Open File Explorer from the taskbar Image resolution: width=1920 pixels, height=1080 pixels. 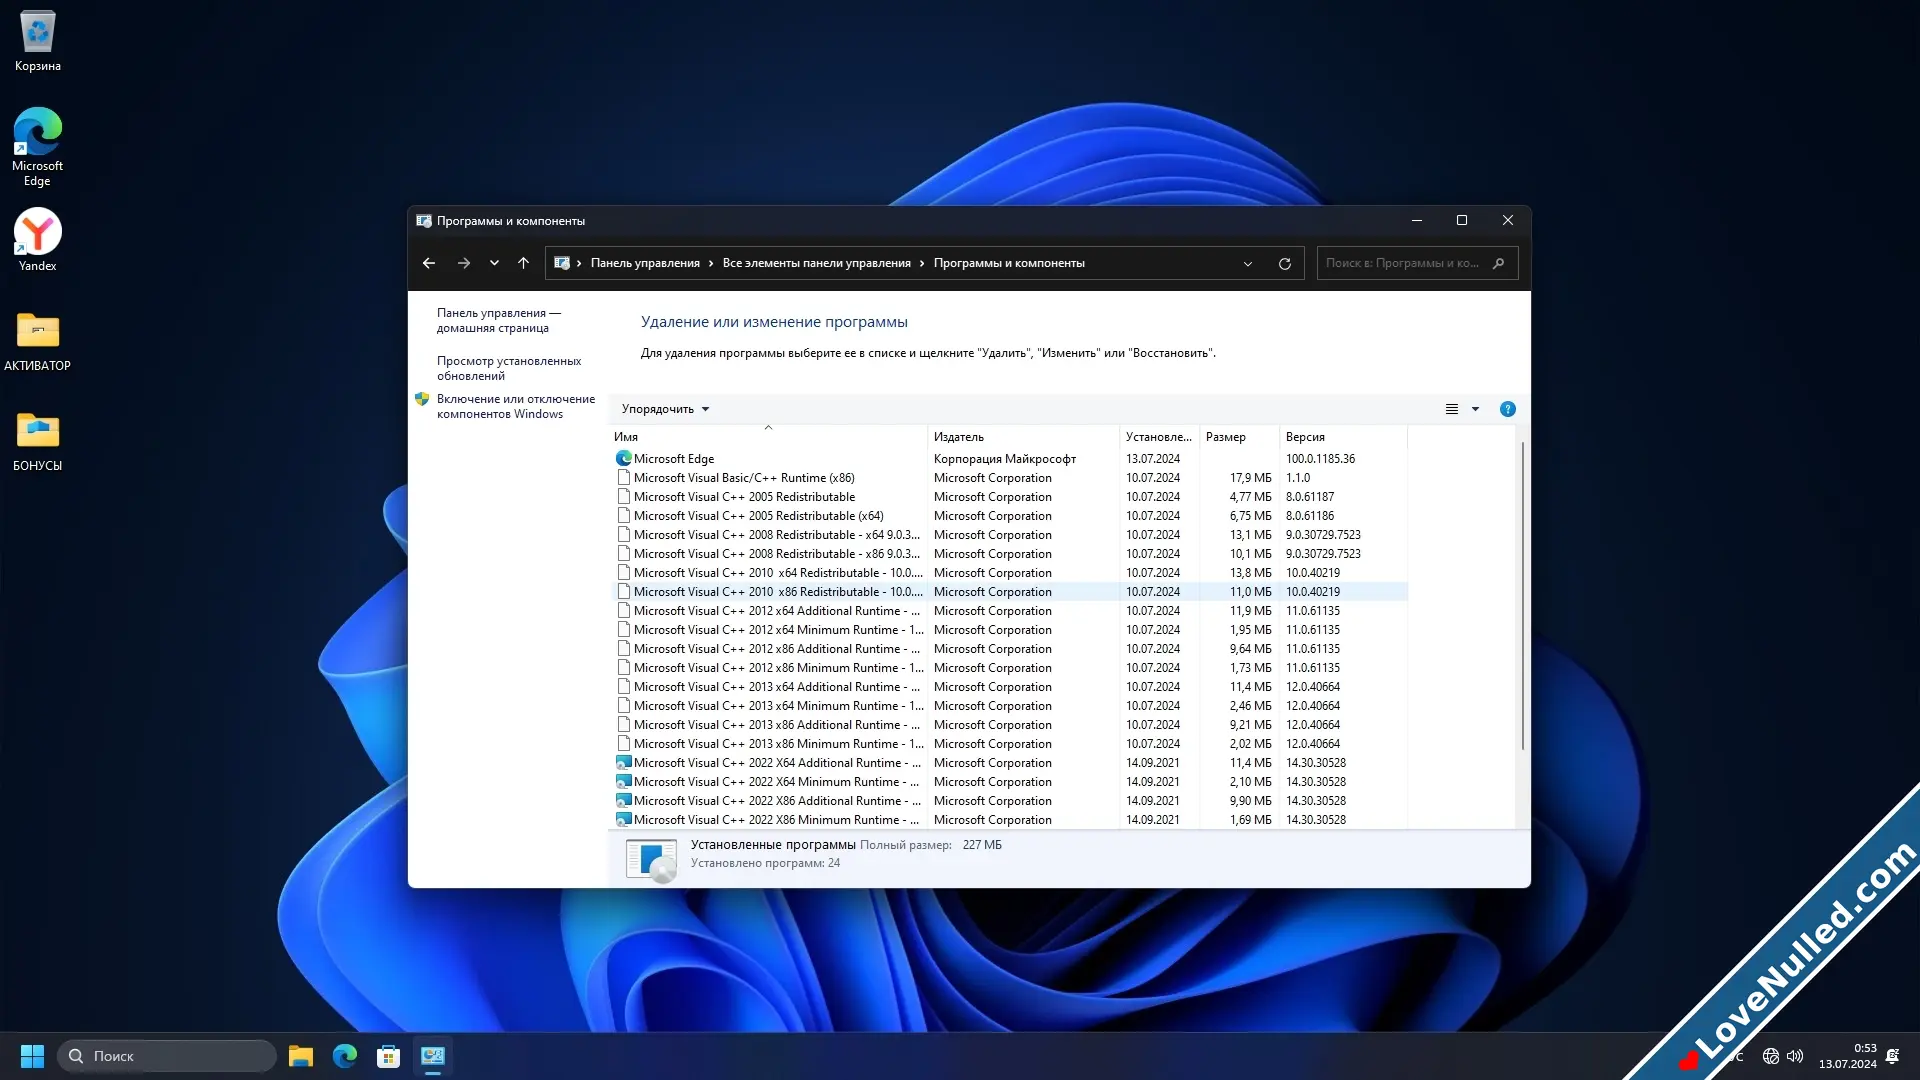[301, 1056]
